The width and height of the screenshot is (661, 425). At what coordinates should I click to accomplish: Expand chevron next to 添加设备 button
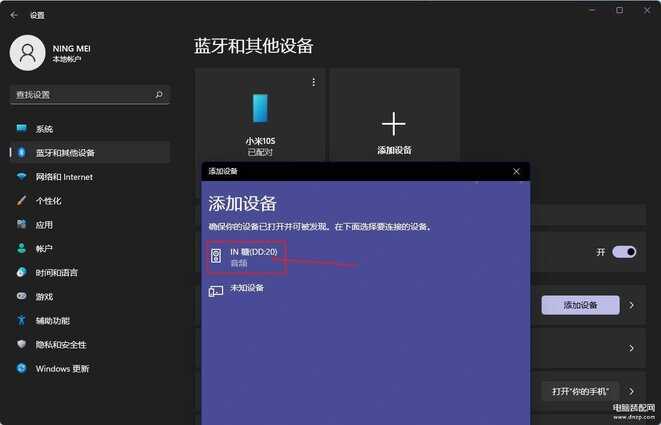pyautogui.click(x=631, y=305)
